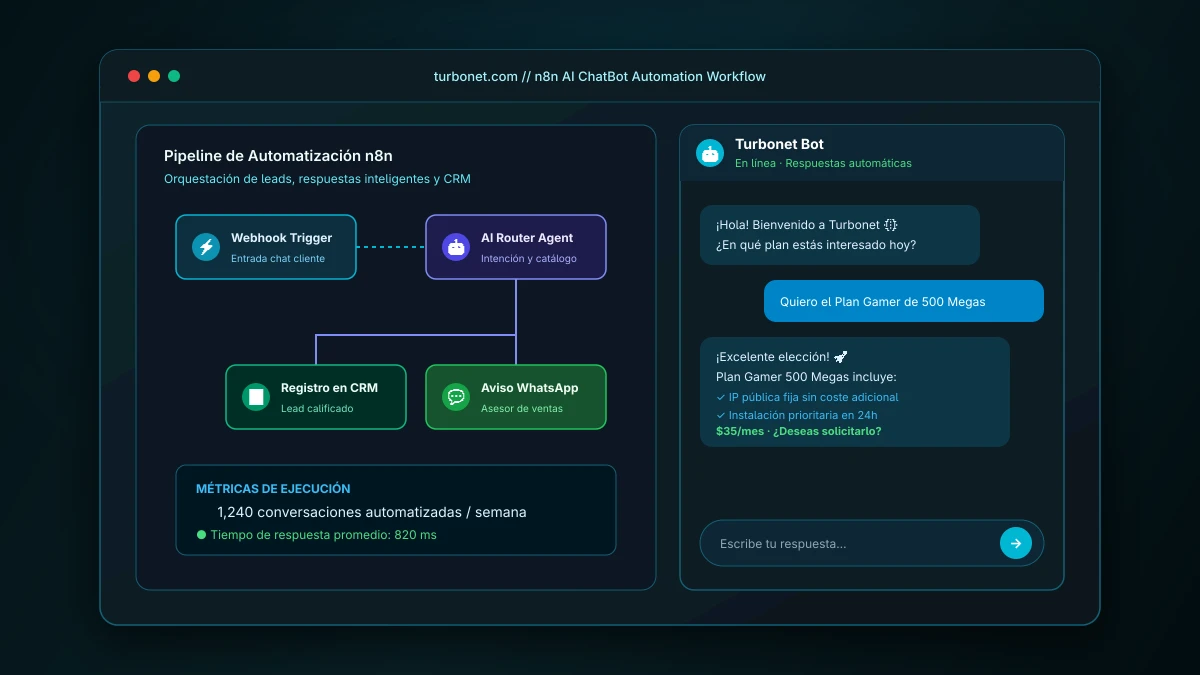
Task: Click 'Lead calificado' subtitle
Action: (317, 408)
